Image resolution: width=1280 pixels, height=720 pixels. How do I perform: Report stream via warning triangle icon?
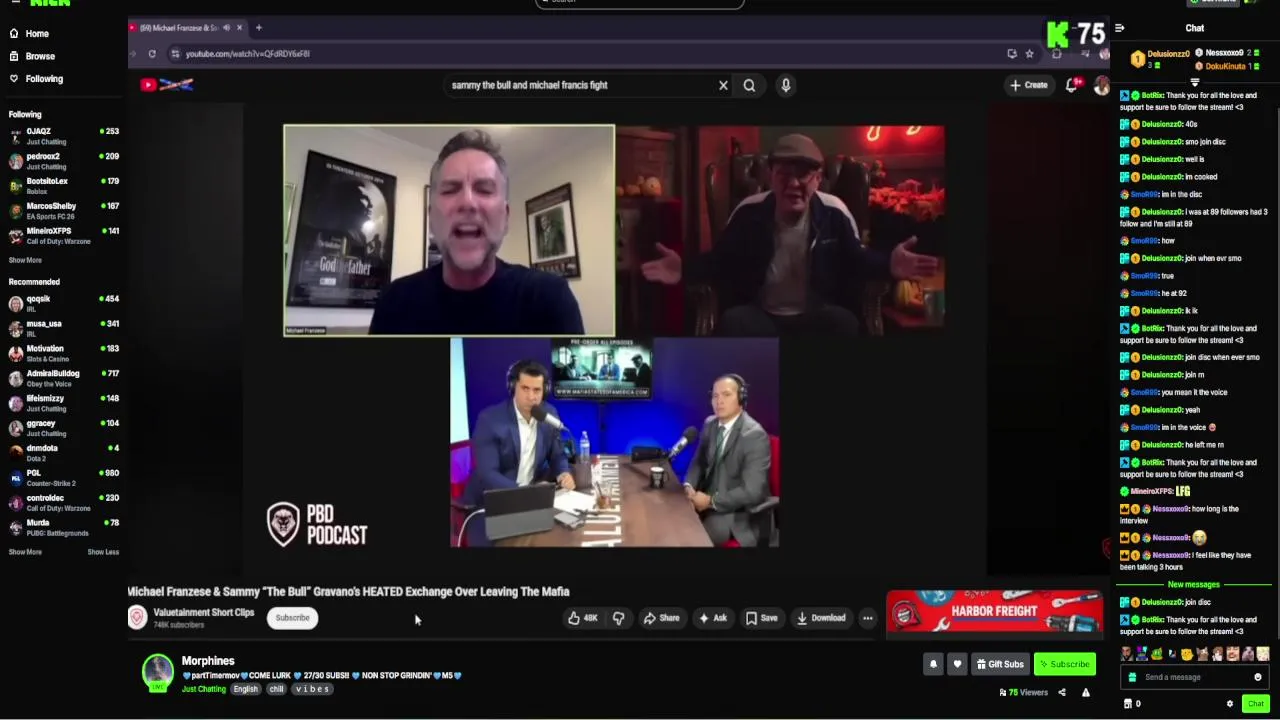coord(1085,692)
